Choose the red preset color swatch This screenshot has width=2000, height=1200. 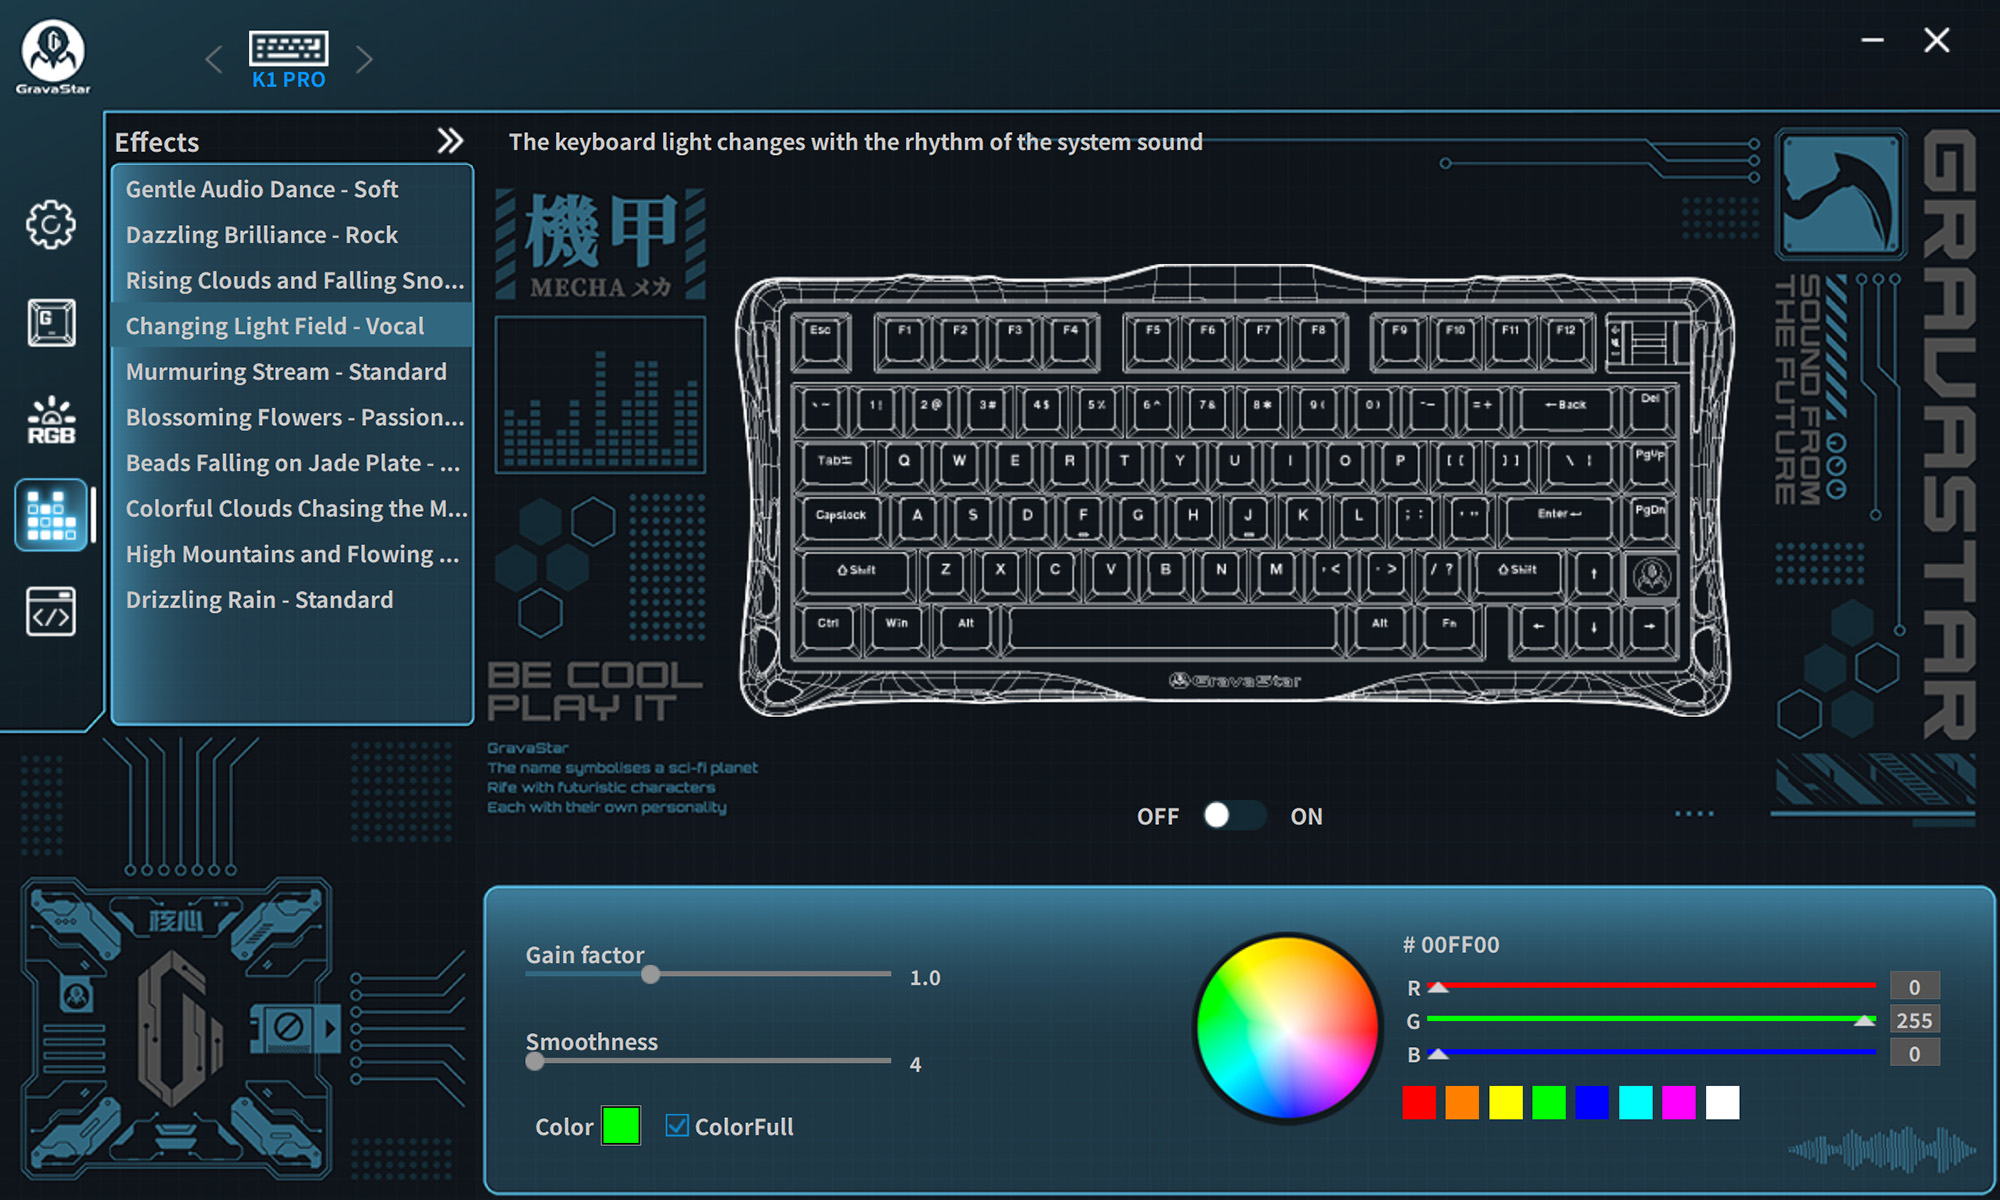(x=1419, y=1102)
